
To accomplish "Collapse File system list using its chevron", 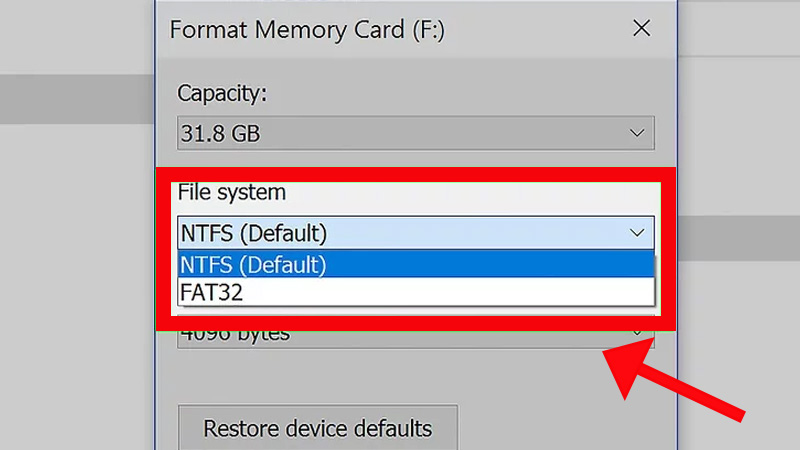I will 637,233.
